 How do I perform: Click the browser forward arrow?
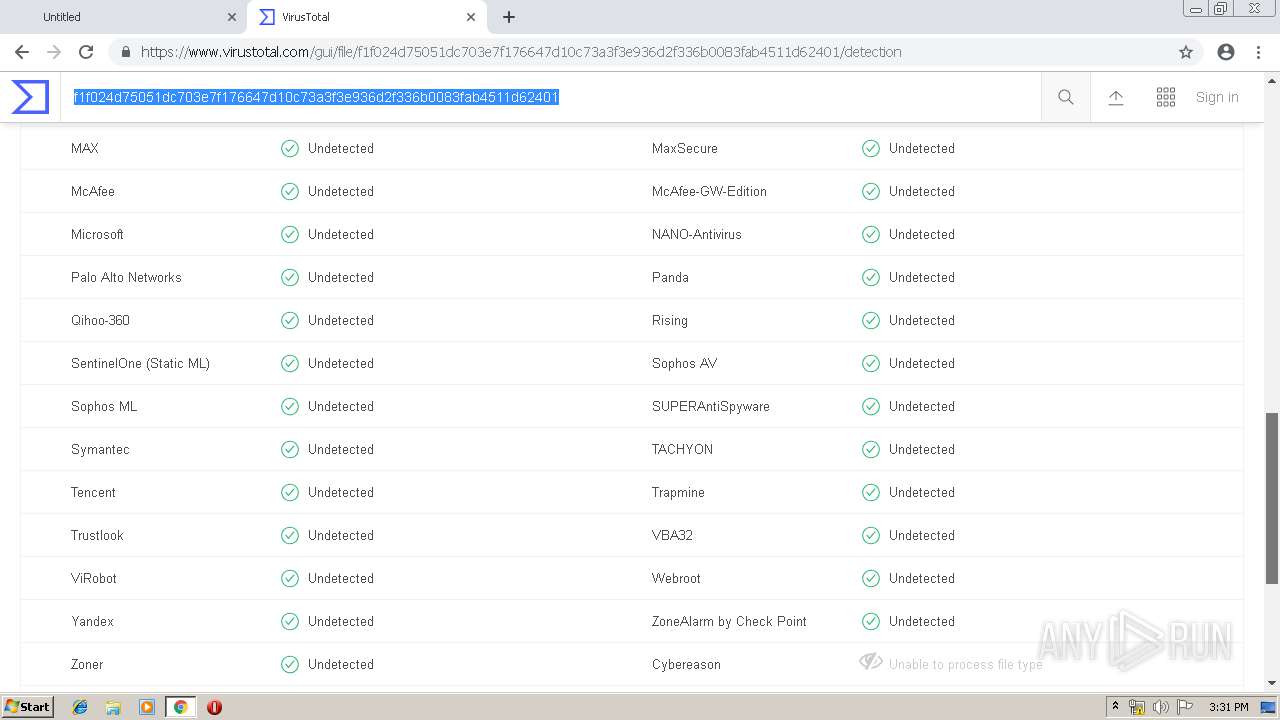pyautogui.click(x=54, y=52)
